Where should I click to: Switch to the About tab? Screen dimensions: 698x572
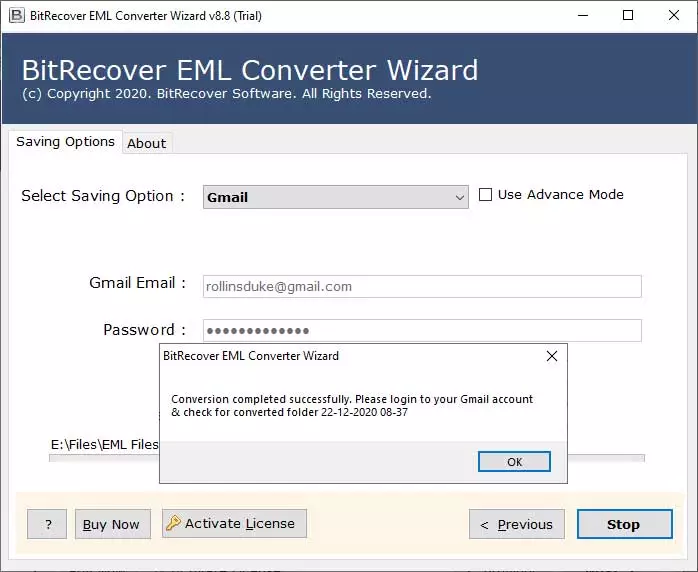pyautogui.click(x=146, y=143)
